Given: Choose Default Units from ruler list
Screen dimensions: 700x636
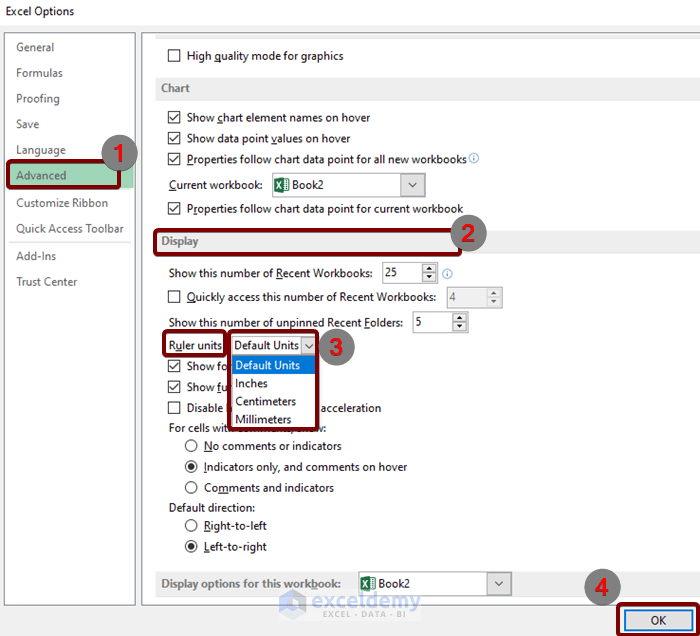Looking at the screenshot, I should click(273, 365).
